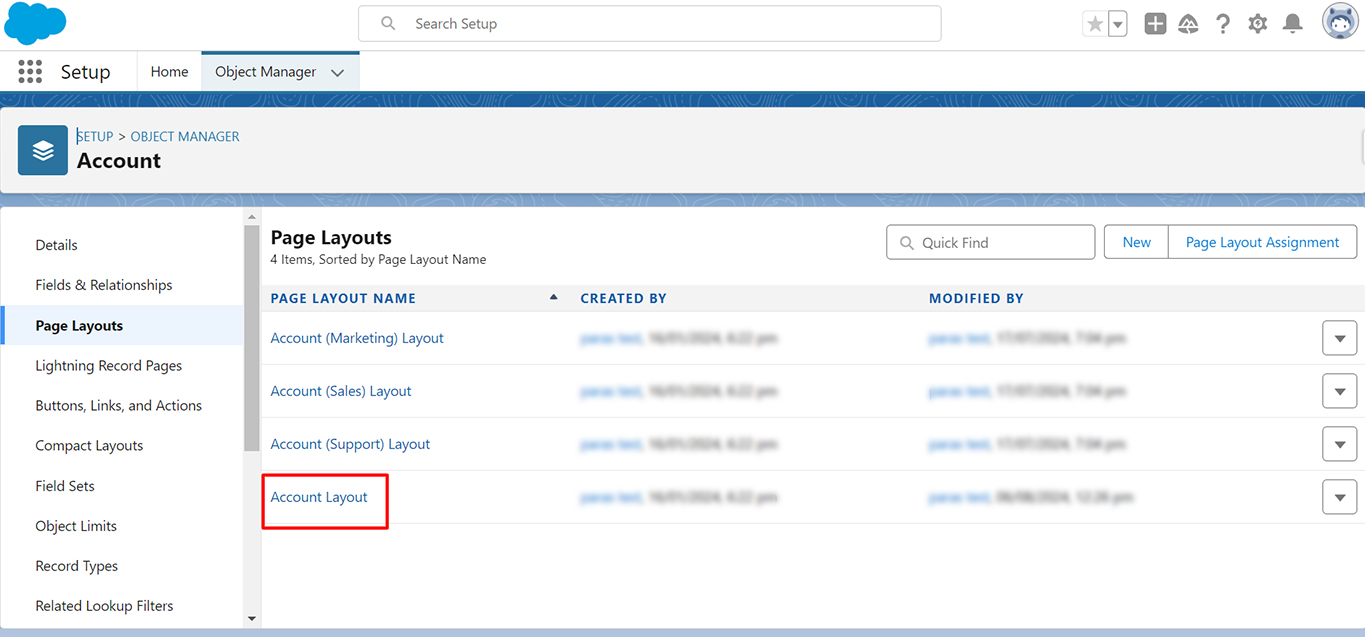This screenshot has width=1365, height=637.
Task: Switch to the Home tab
Action: (169, 72)
